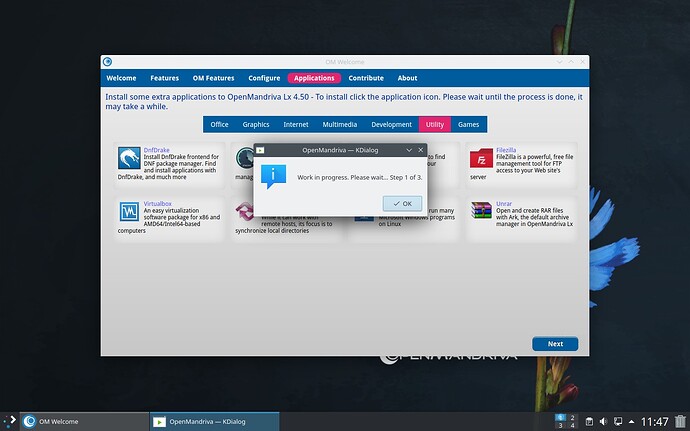The height and width of the screenshot is (431, 690).
Task: Select the Multimedia category
Action: click(340, 125)
